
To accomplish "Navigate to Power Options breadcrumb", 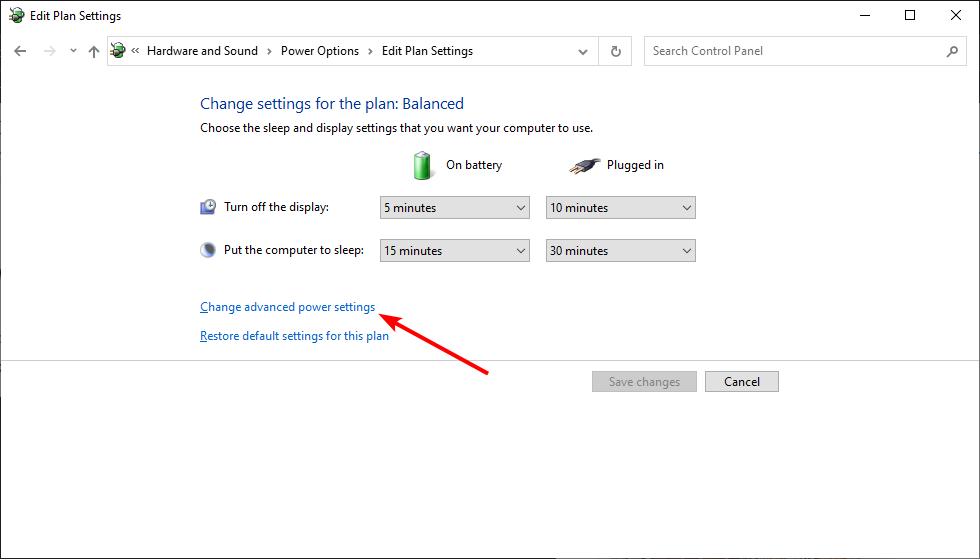I will pos(320,51).
